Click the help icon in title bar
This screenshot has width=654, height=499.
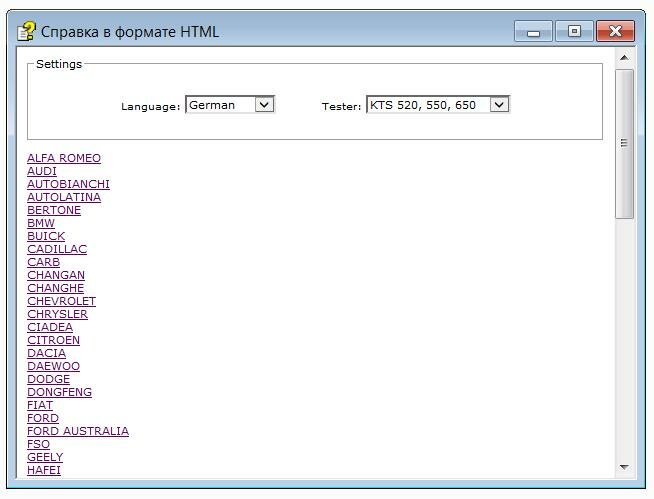[26, 31]
